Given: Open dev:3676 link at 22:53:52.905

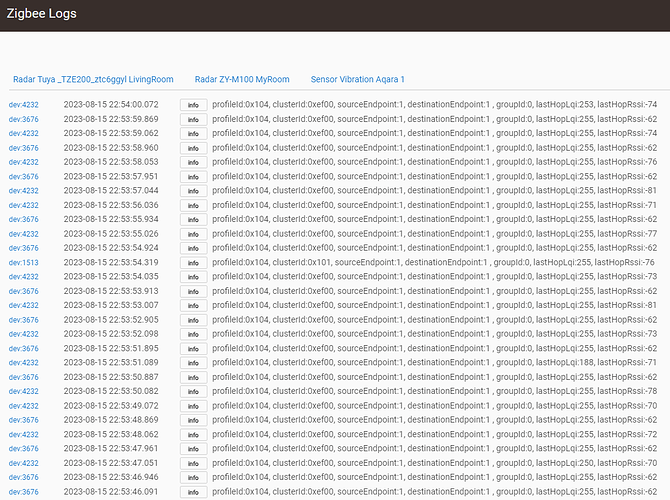Looking at the screenshot, I should (24, 320).
